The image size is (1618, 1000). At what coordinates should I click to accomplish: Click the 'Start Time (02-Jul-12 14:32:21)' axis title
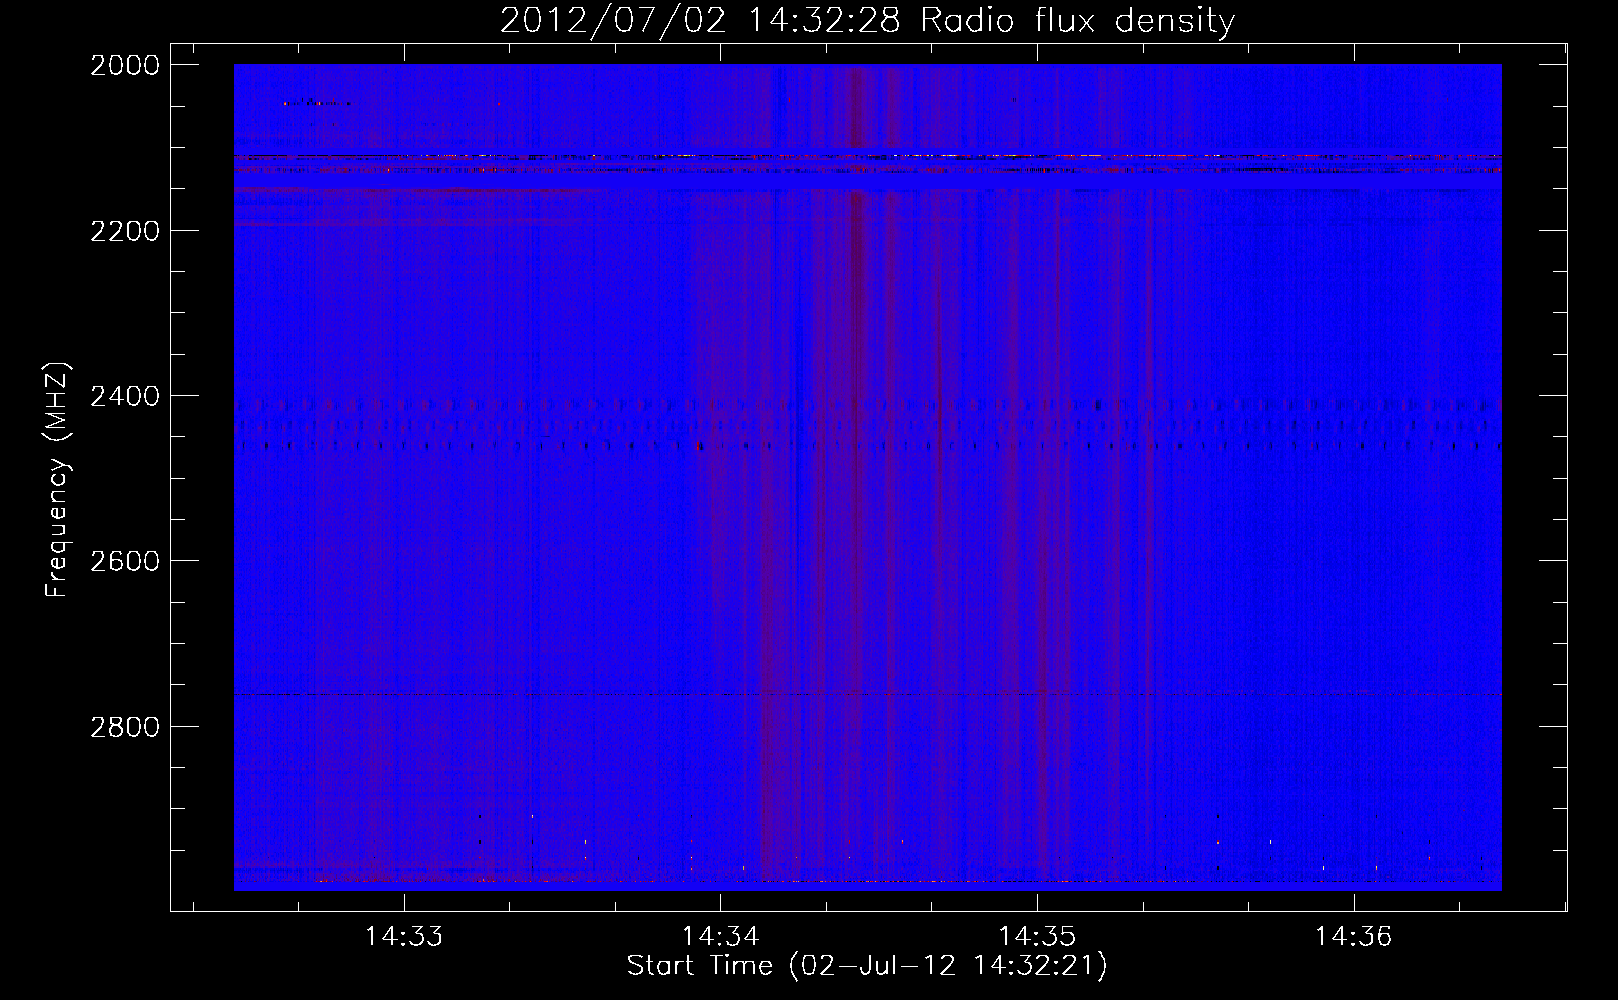867,966
